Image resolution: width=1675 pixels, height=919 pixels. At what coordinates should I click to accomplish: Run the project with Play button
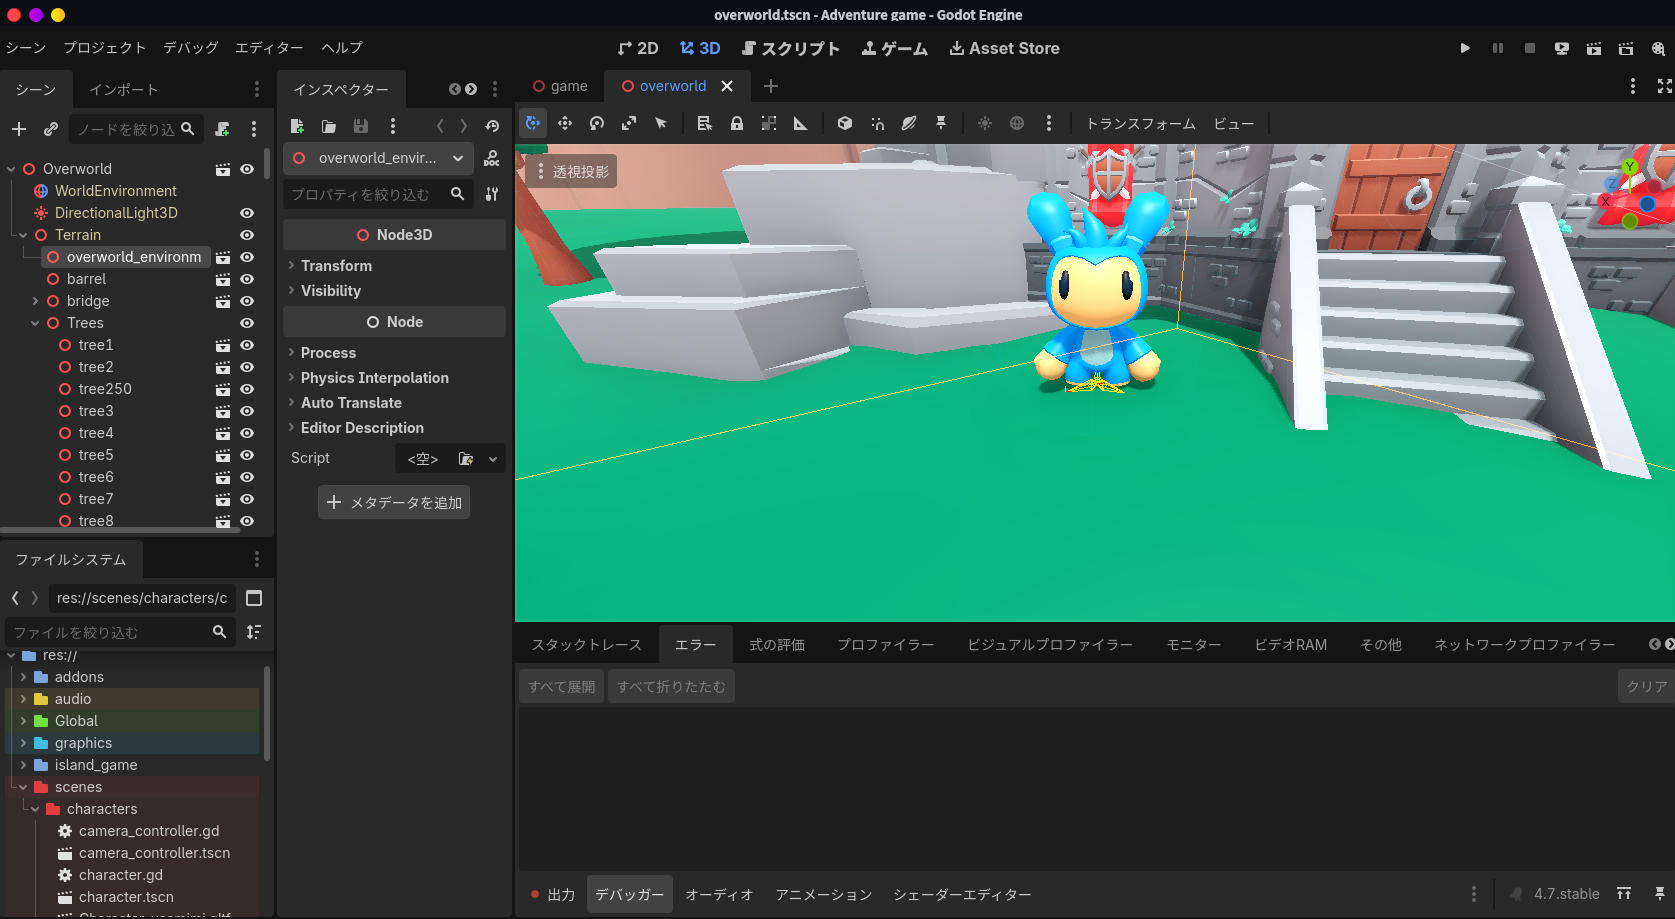click(1465, 48)
